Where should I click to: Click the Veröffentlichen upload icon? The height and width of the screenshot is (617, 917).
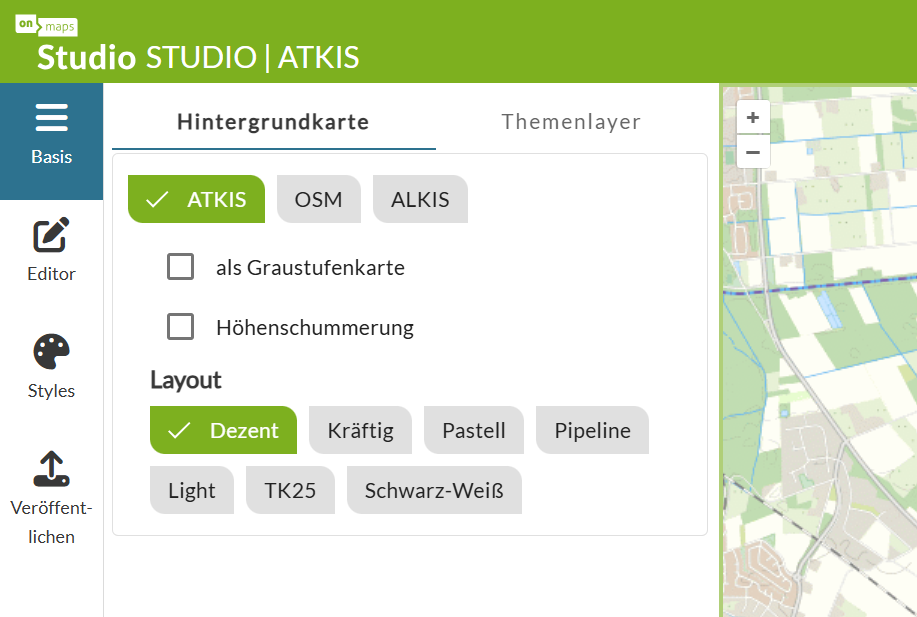coord(51,468)
